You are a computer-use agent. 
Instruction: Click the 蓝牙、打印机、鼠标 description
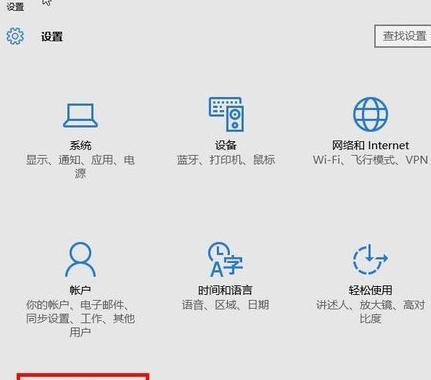coord(226,160)
